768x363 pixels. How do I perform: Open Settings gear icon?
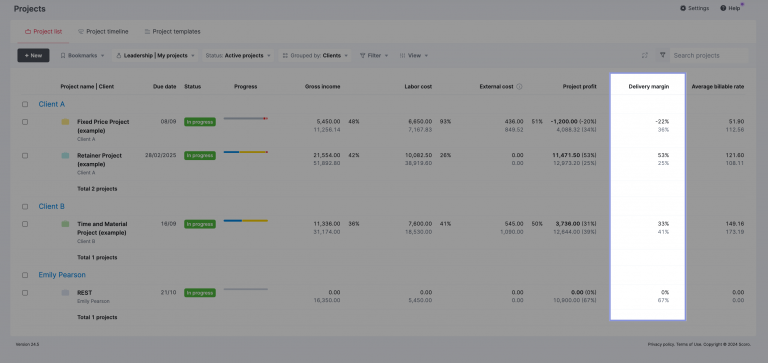(x=683, y=8)
